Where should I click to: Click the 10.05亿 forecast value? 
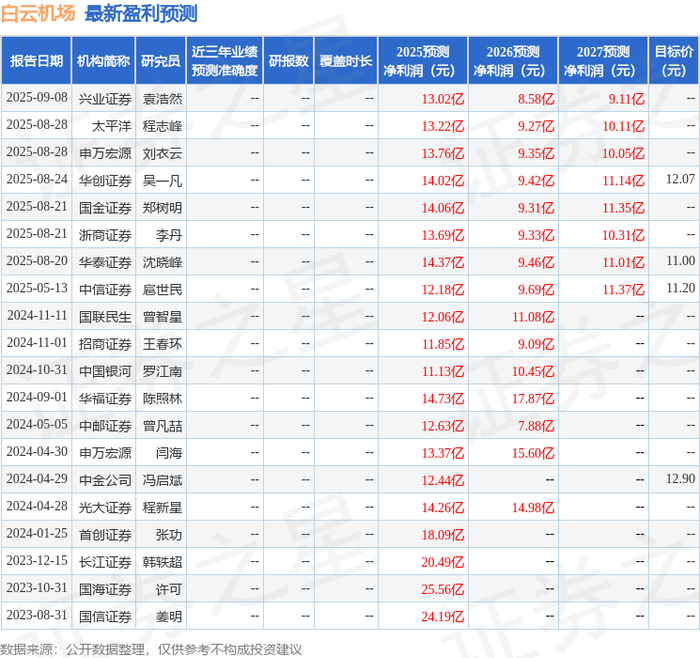tap(623, 153)
